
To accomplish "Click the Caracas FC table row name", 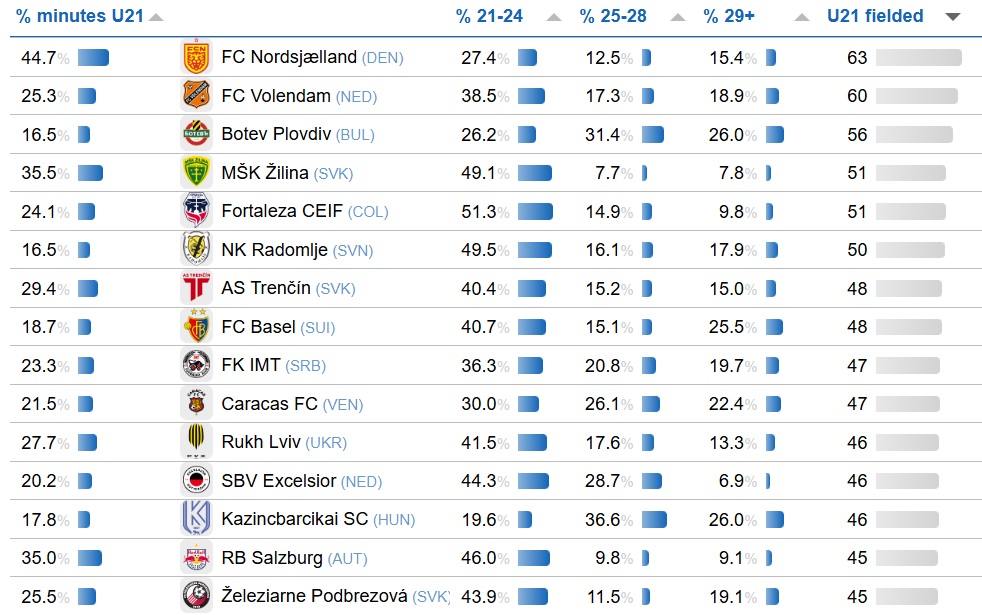I will click(x=269, y=404).
